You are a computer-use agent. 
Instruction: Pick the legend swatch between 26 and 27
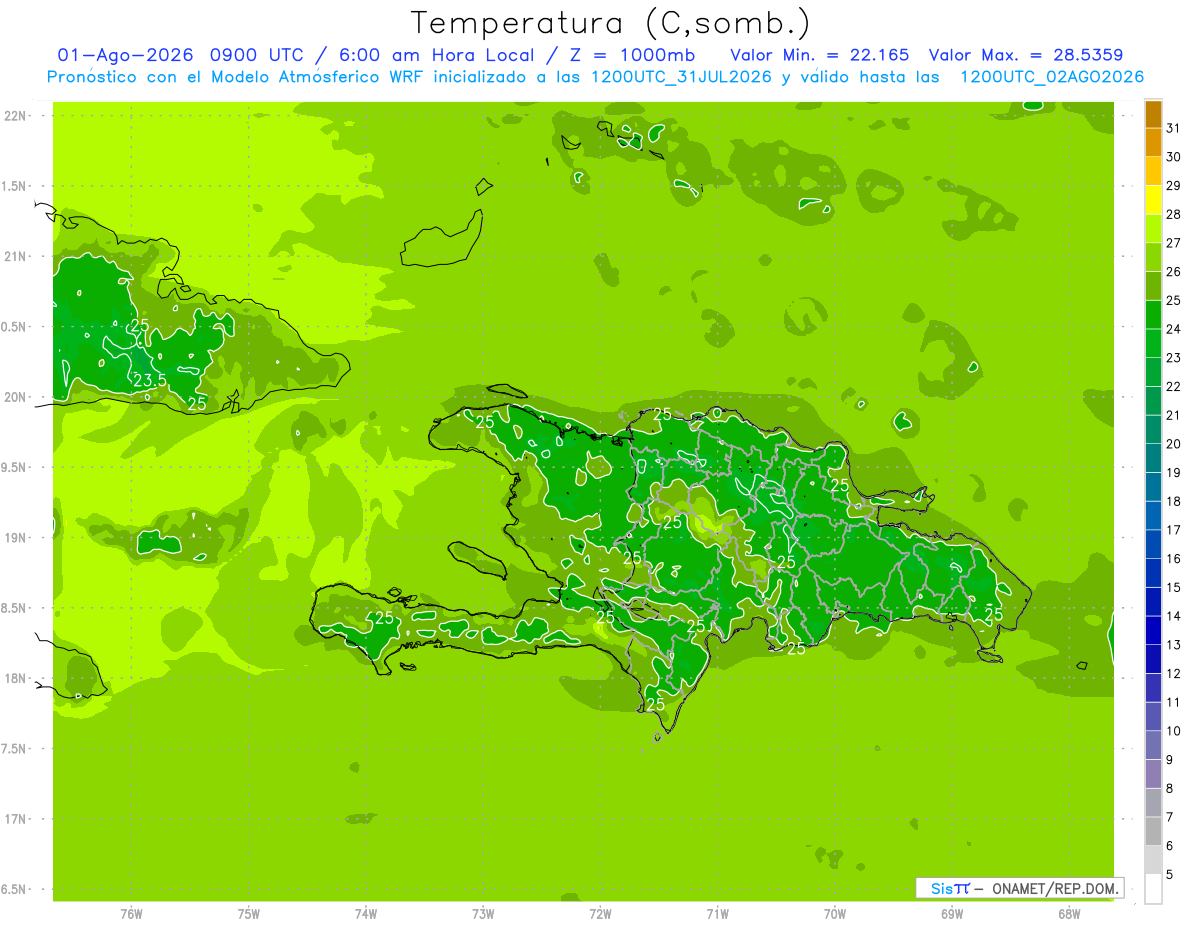[x=1153, y=258]
